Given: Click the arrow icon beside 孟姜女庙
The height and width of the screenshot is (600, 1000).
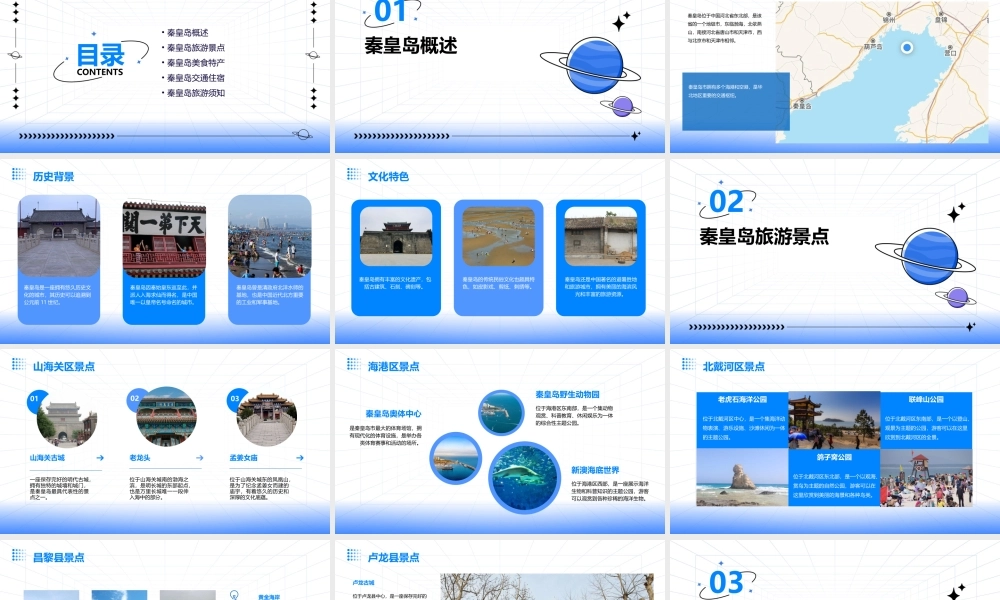Looking at the screenshot, I should pyautogui.click(x=300, y=458).
